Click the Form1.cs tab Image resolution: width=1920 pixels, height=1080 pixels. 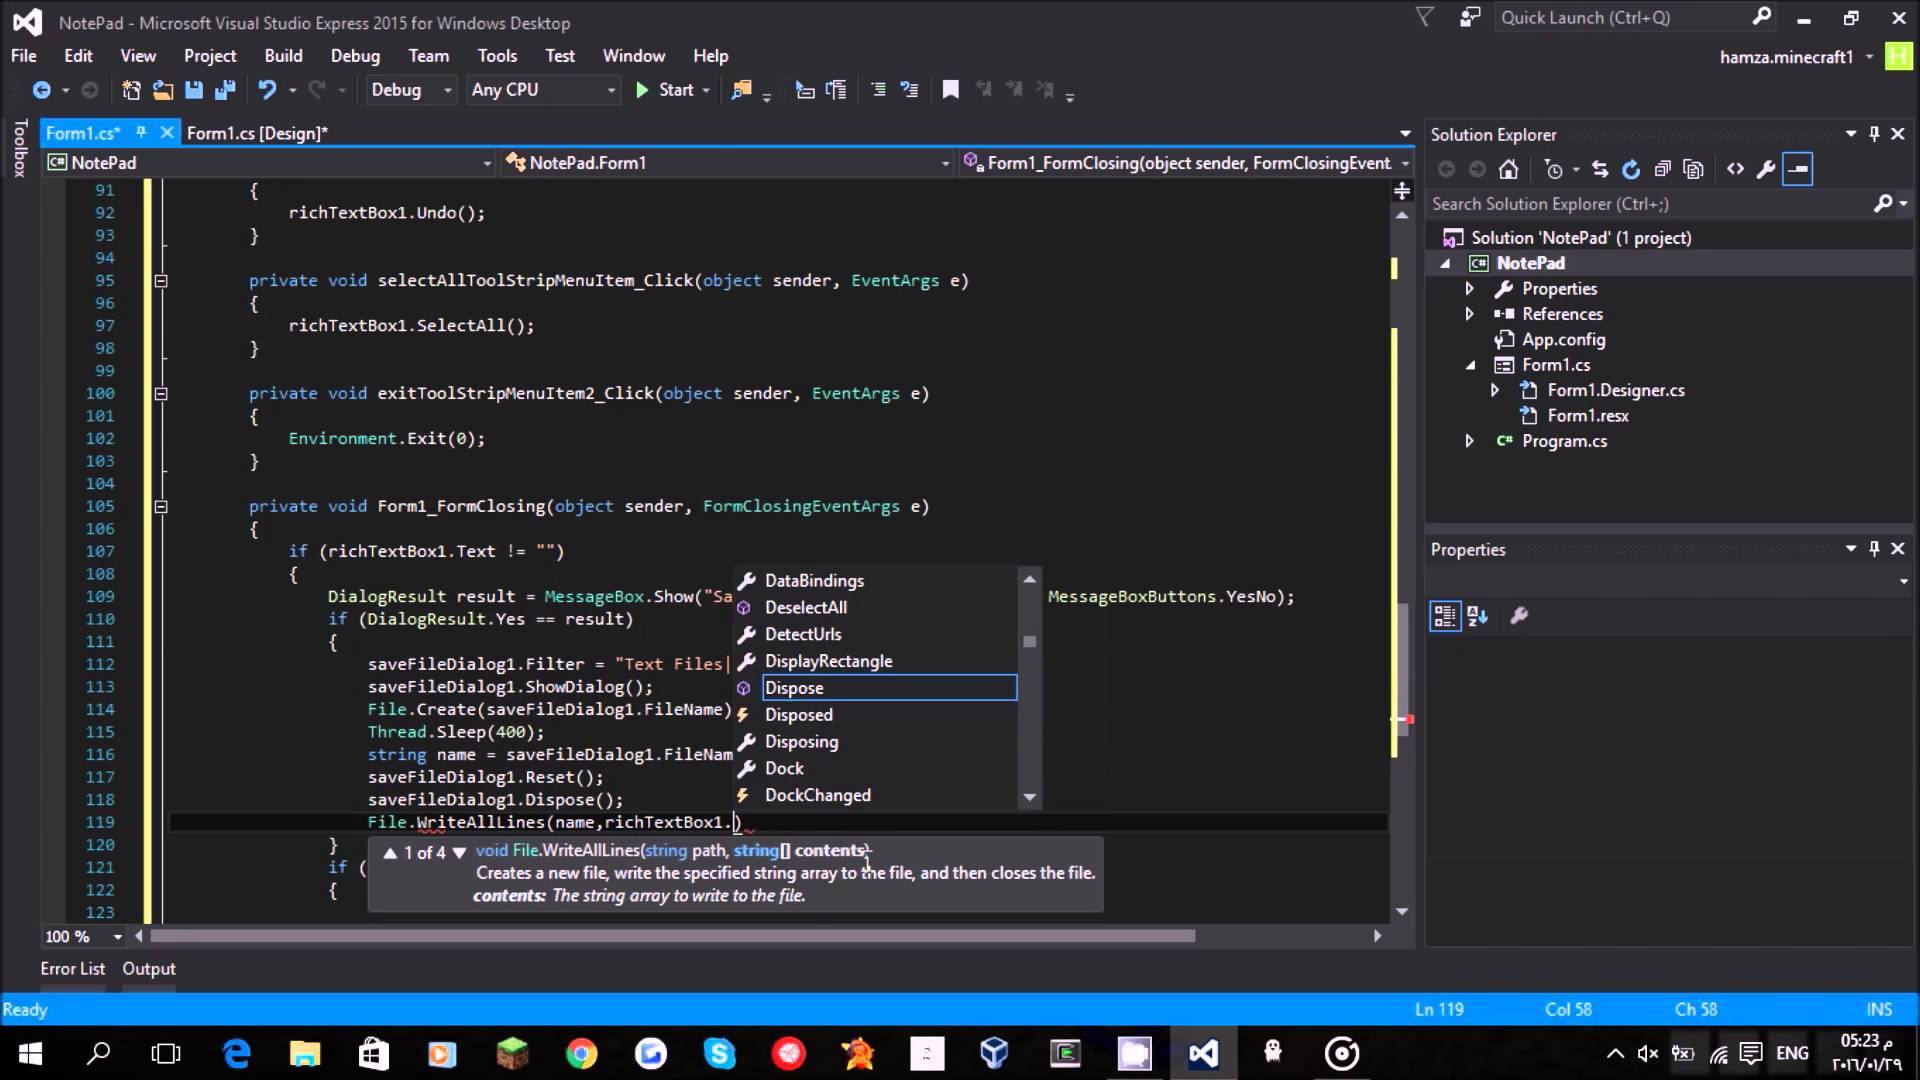(82, 133)
